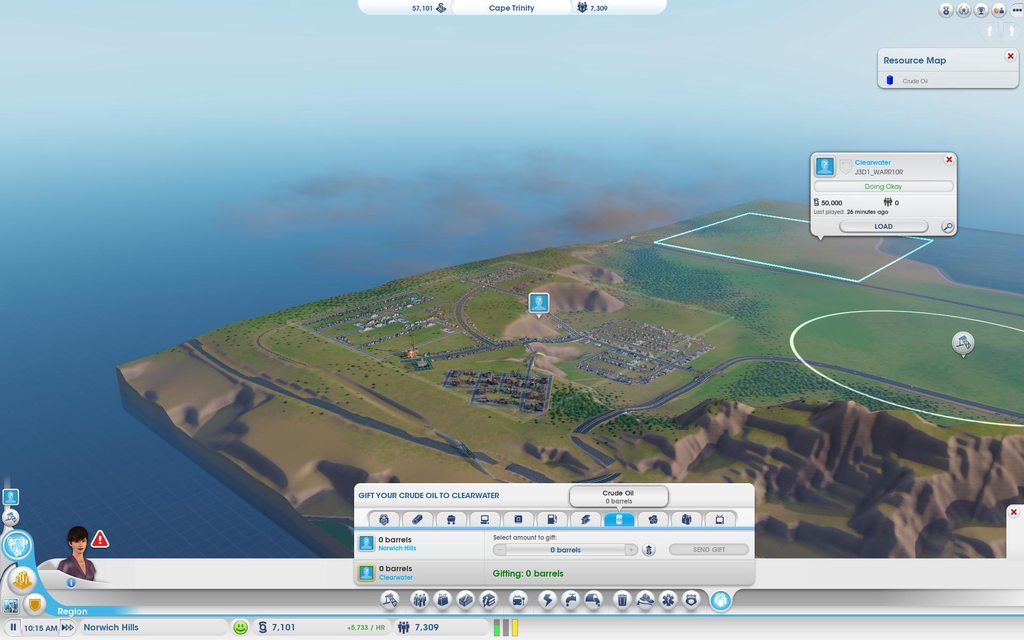
Task: Open the mass transit bus menu
Action: 518,600
